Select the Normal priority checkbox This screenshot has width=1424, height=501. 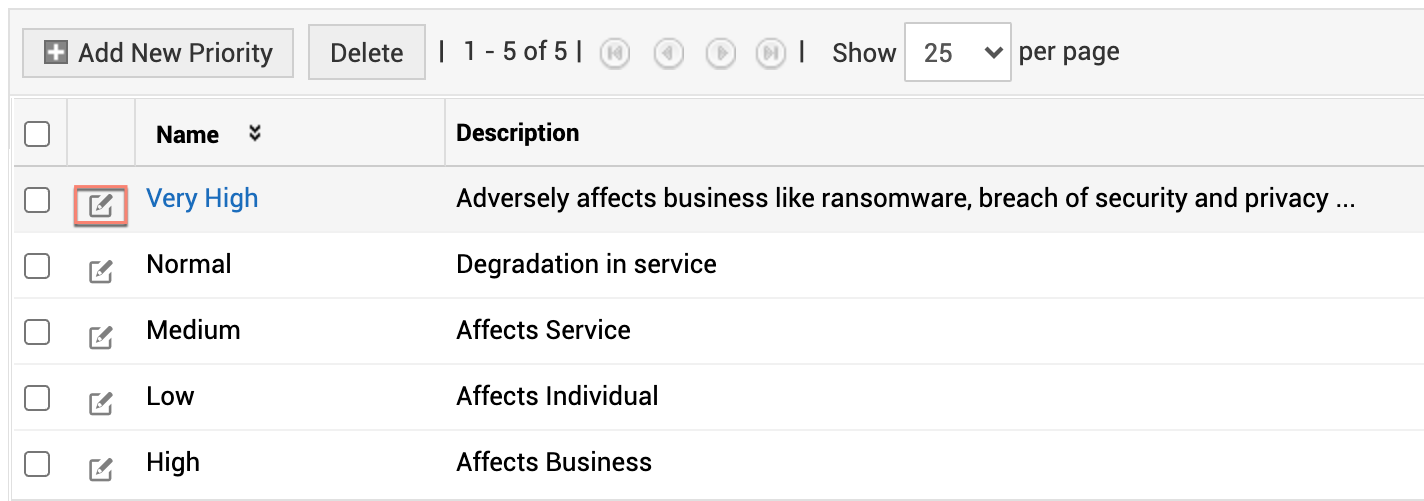pyautogui.click(x=37, y=265)
